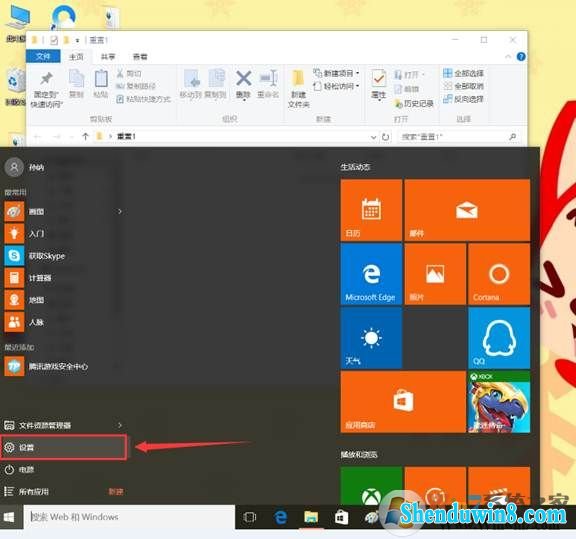576x539 pixels.
Task: Switch to the blue File ribbon tab
Action: (43, 57)
